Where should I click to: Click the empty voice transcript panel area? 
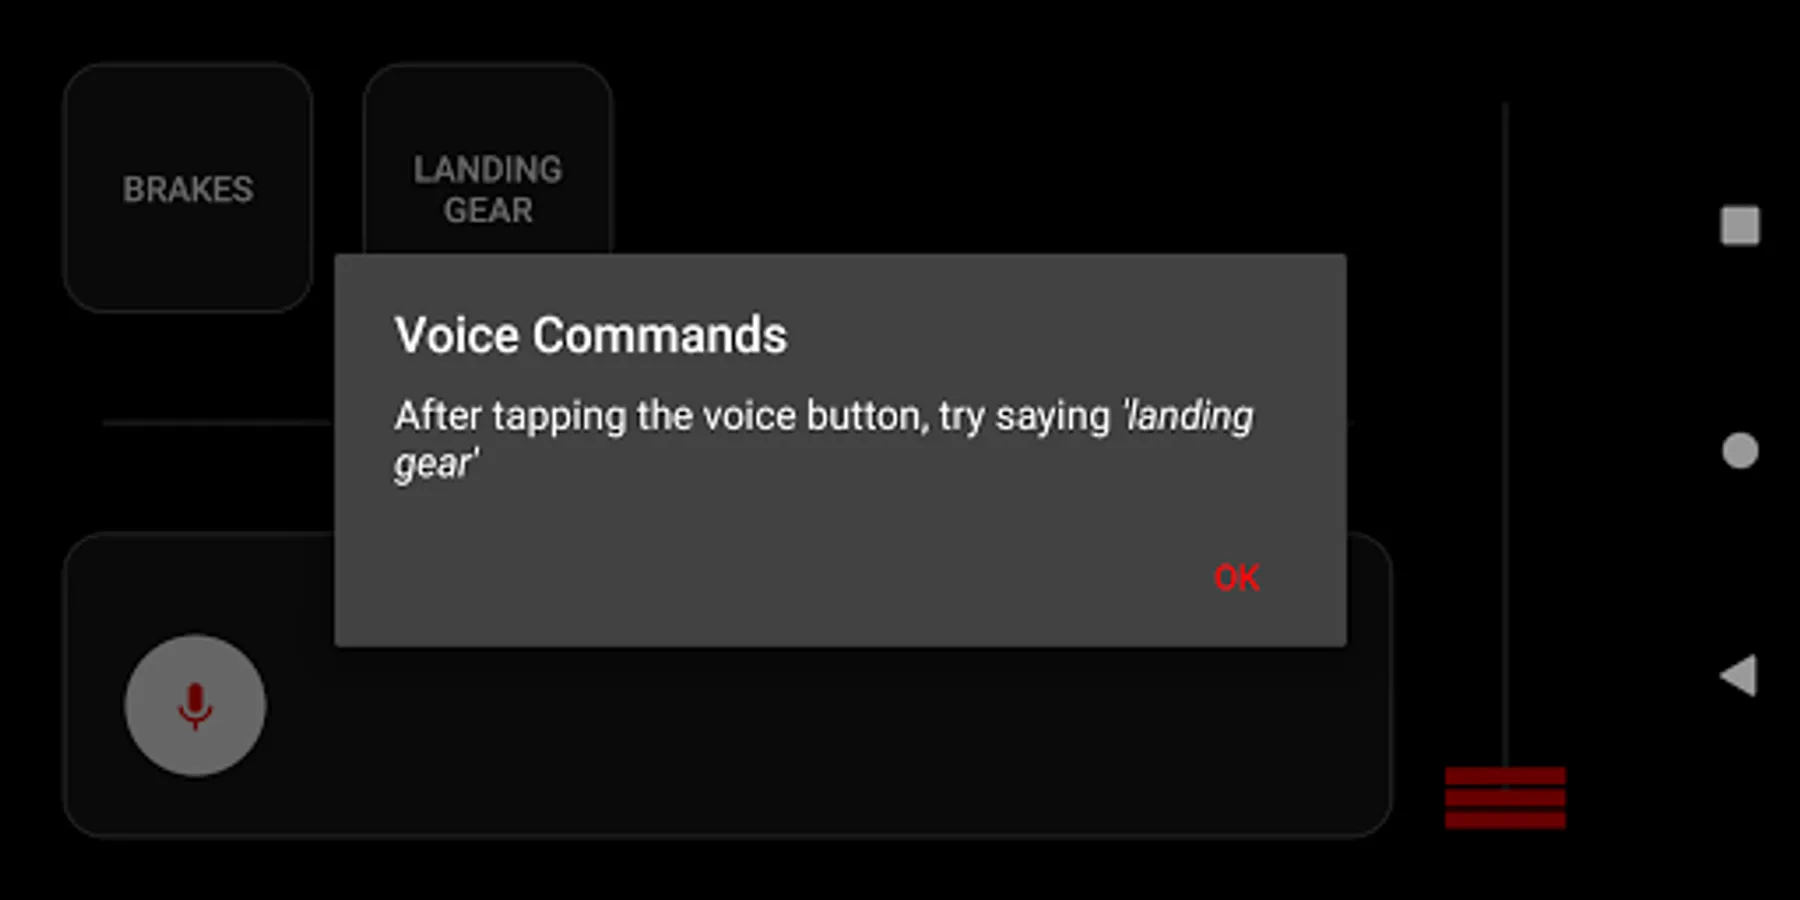(820, 740)
